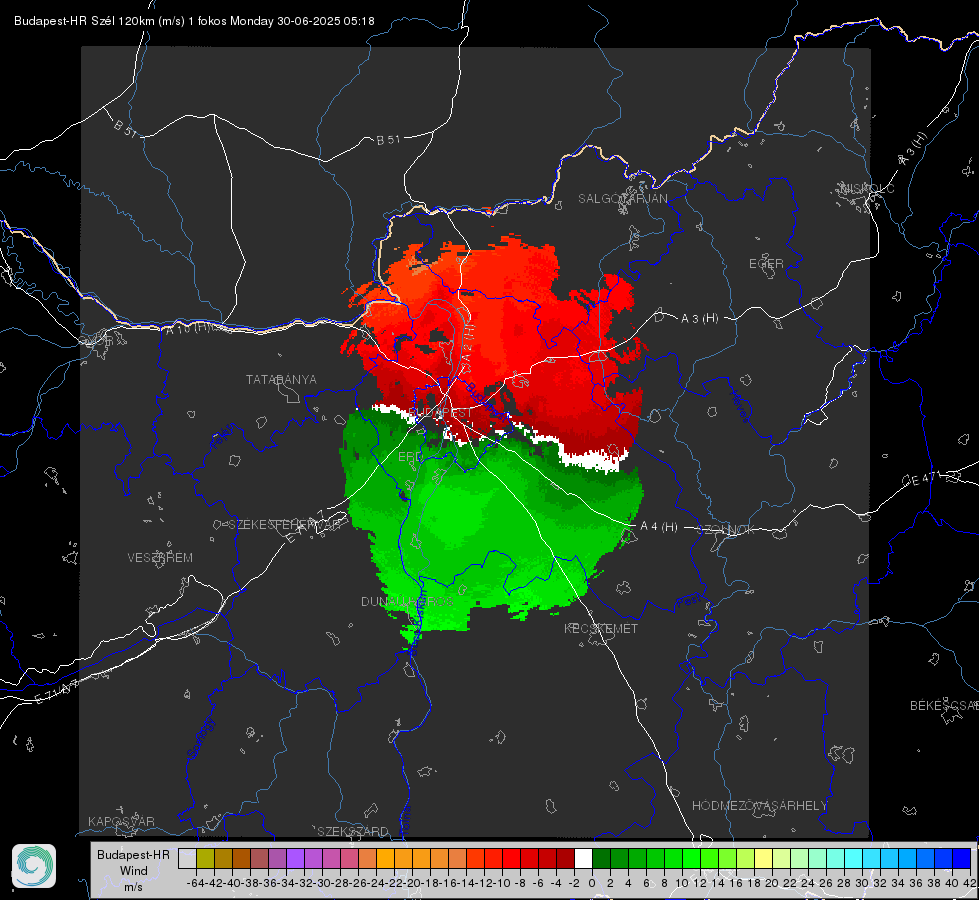Select the SZÉKESFEHÉRVÁR city label
Image resolution: width=979 pixels, height=900 pixels.
coord(285,525)
